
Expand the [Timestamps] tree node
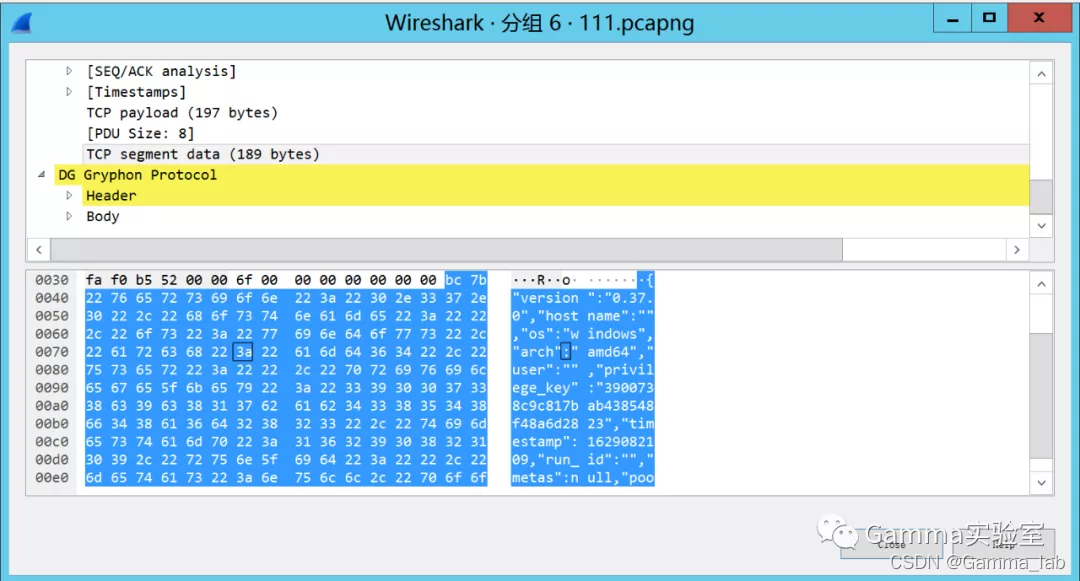point(69,92)
